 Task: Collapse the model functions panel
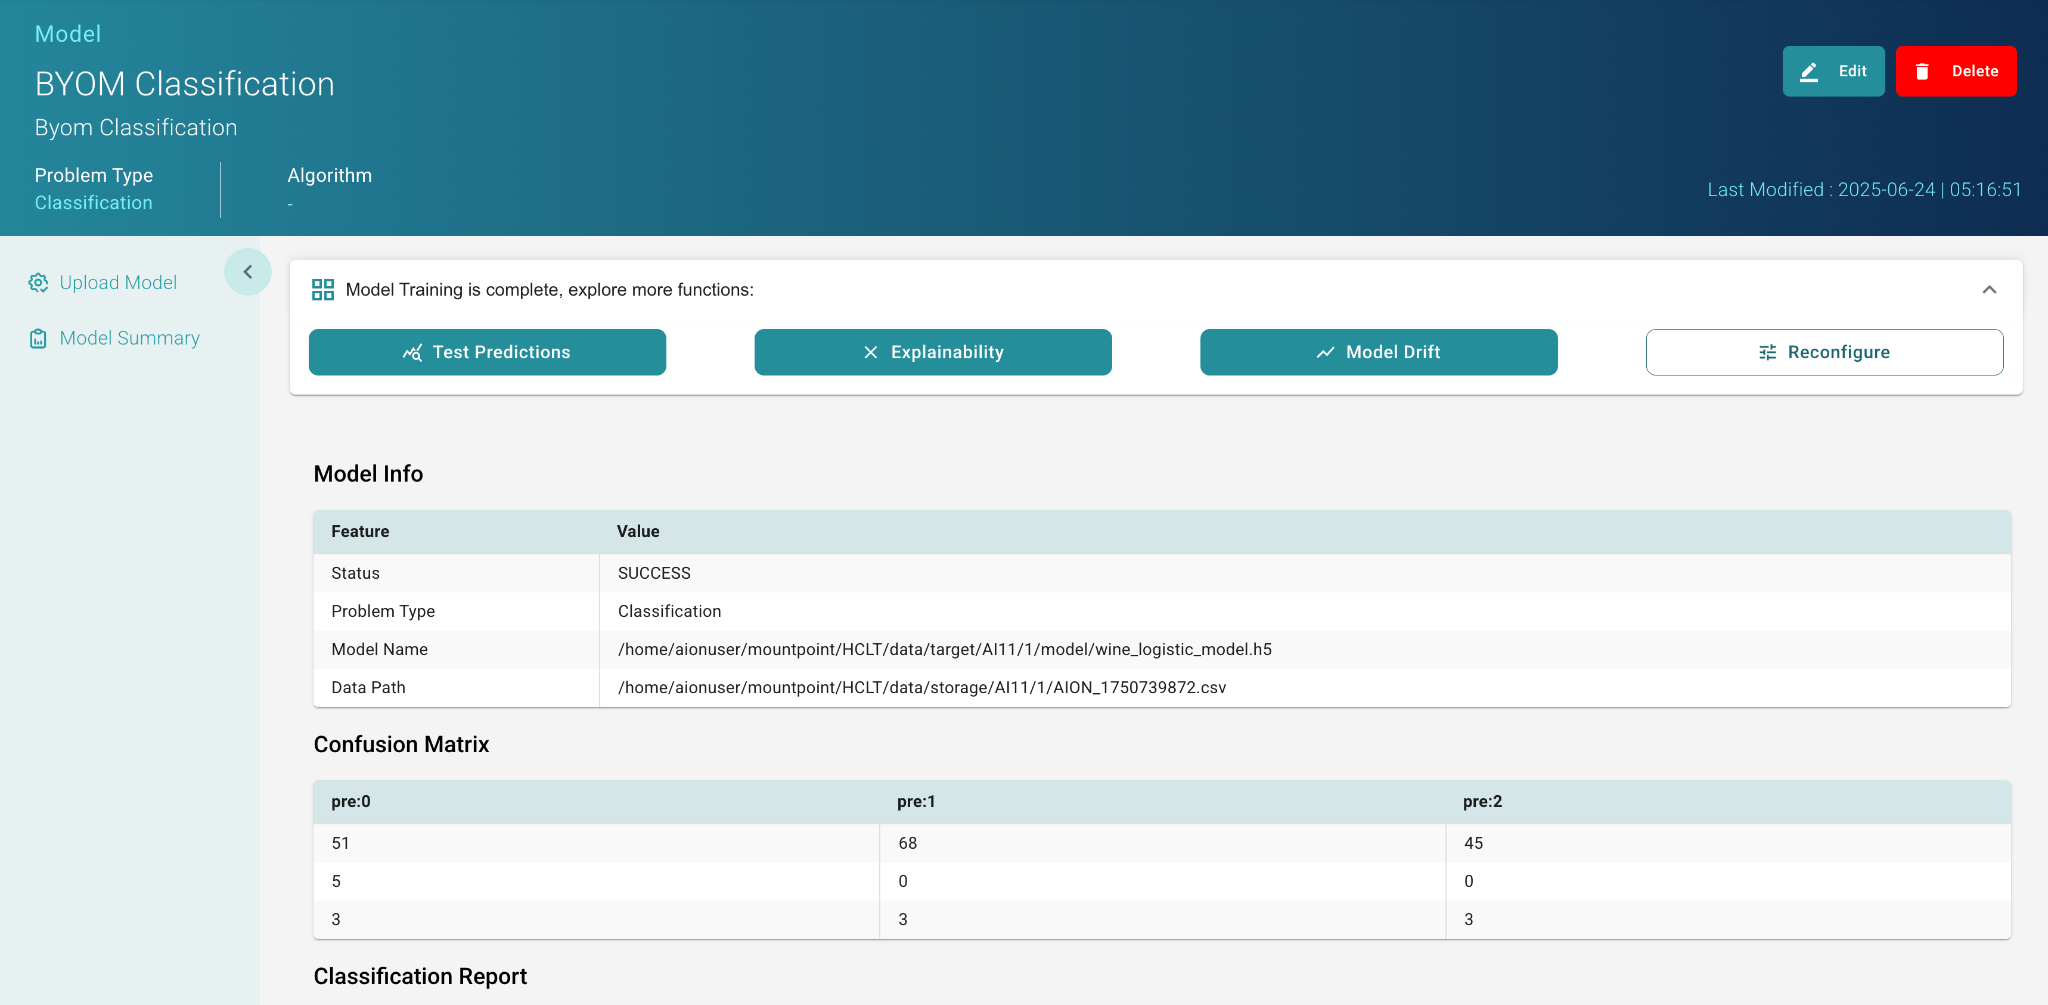click(1989, 290)
